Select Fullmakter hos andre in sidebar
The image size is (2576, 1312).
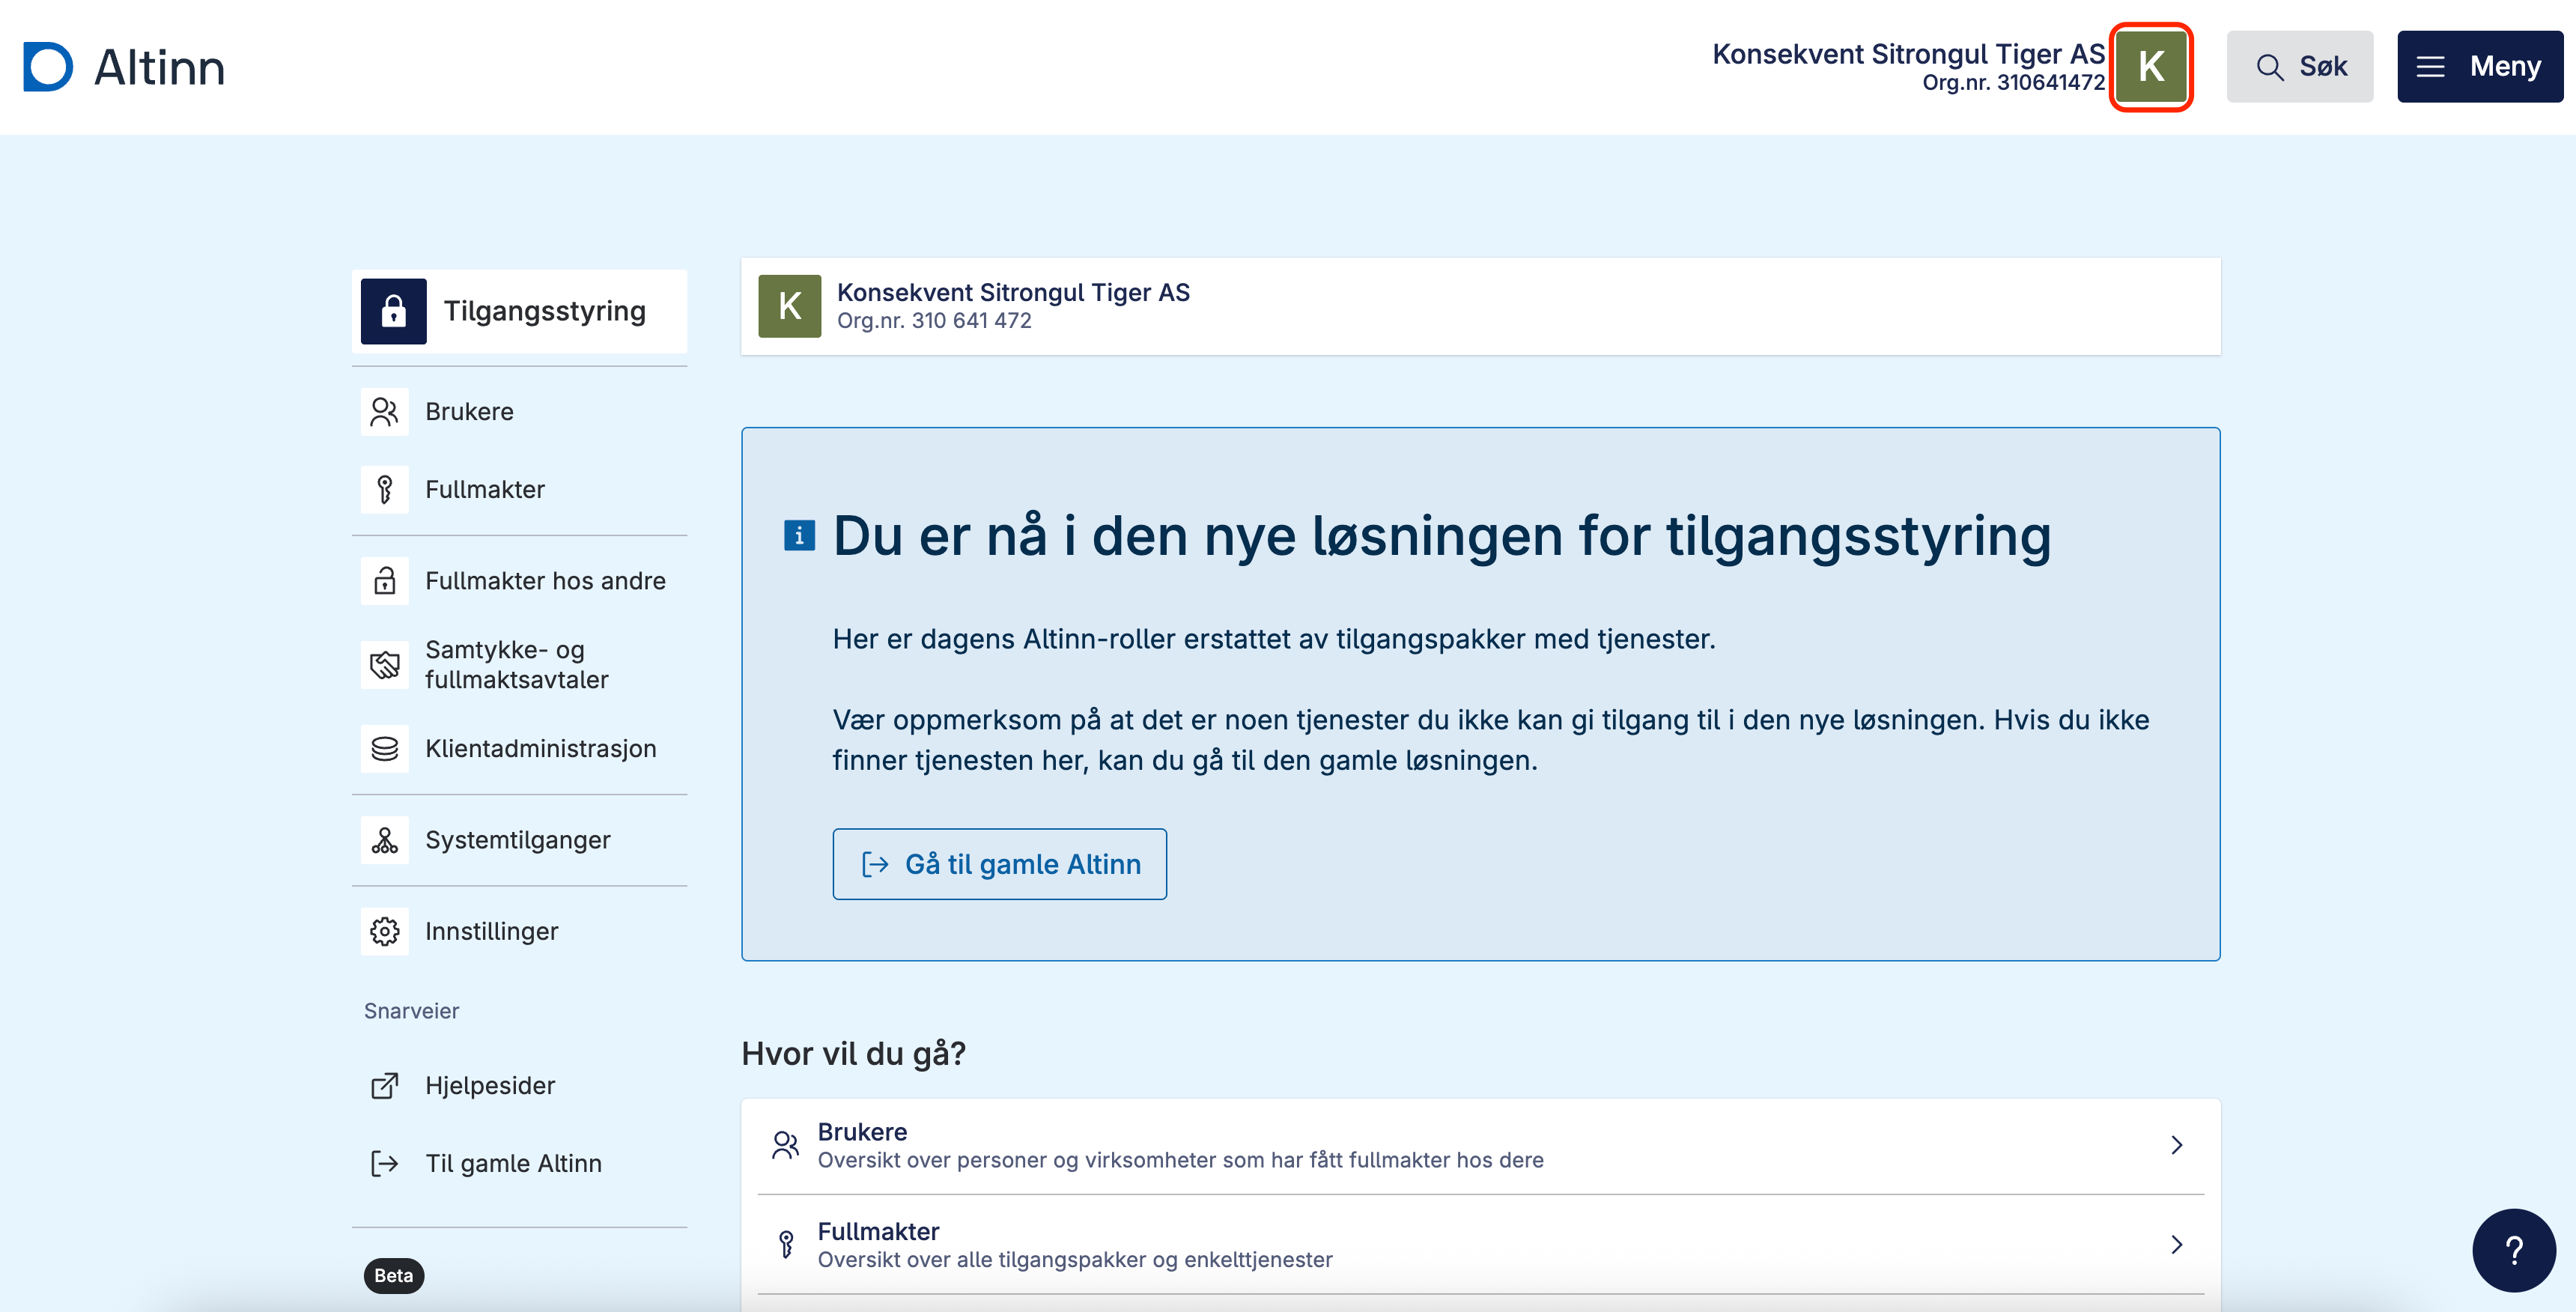point(545,581)
